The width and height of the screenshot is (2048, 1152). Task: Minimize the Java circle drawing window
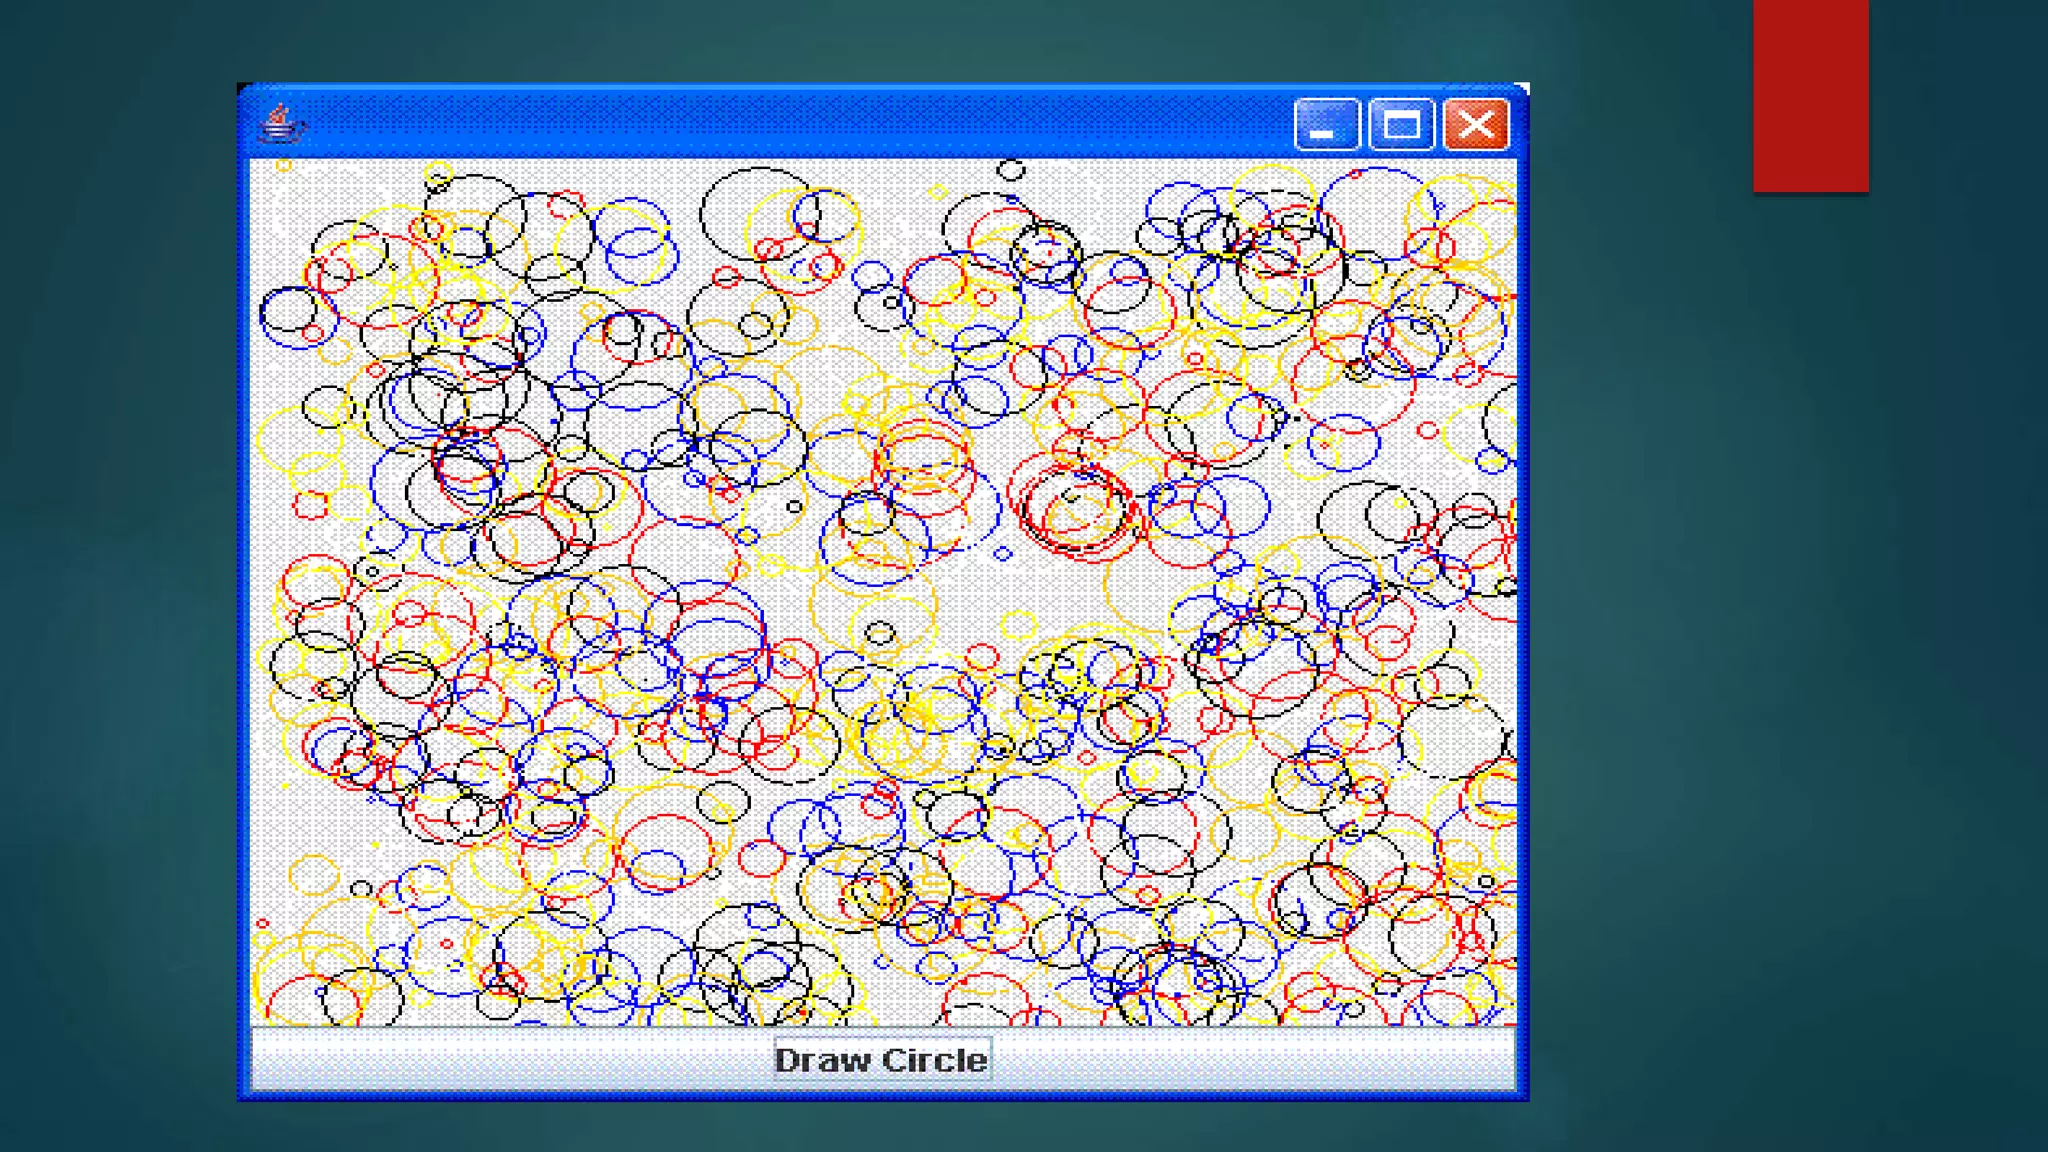pos(1326,125)
